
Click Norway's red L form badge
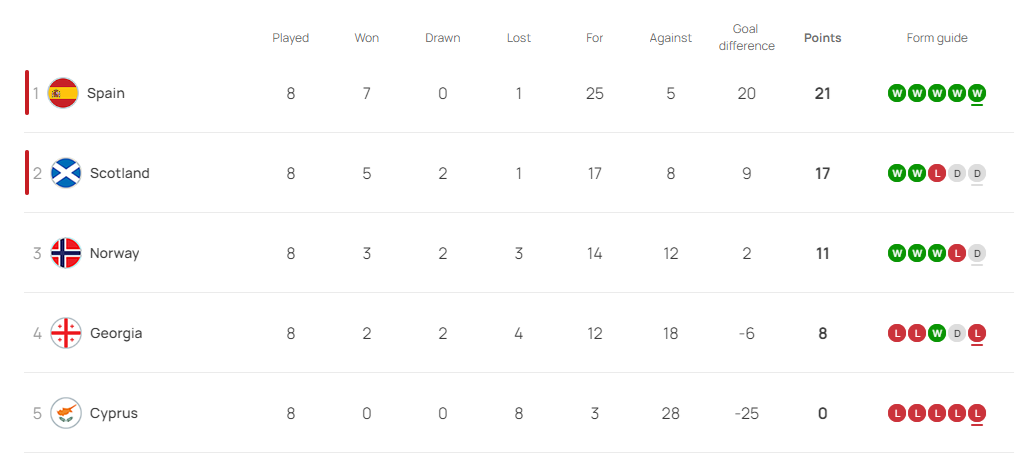[x=957, y=253]
